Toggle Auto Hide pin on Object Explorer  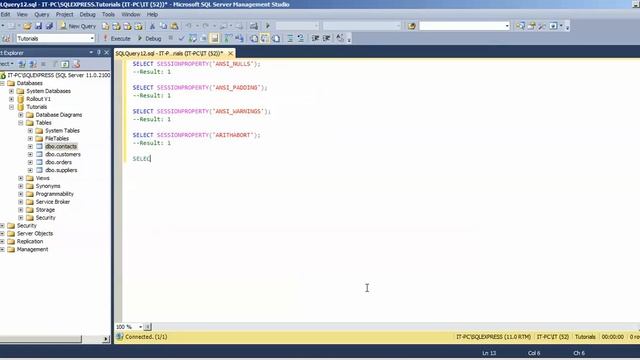tap(98, 52)
